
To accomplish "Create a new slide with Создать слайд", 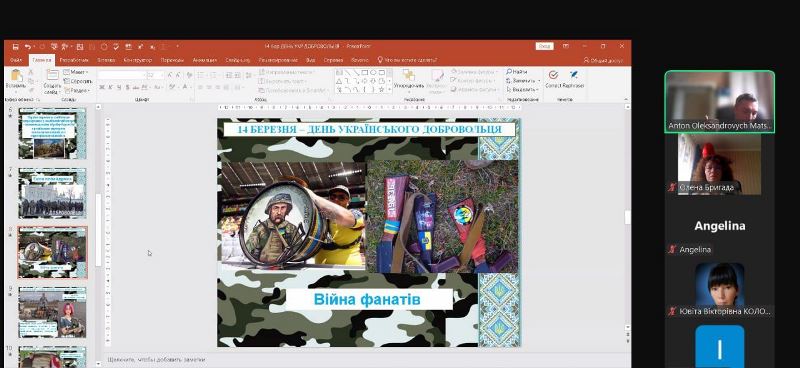I will click(x=52, y=82).
